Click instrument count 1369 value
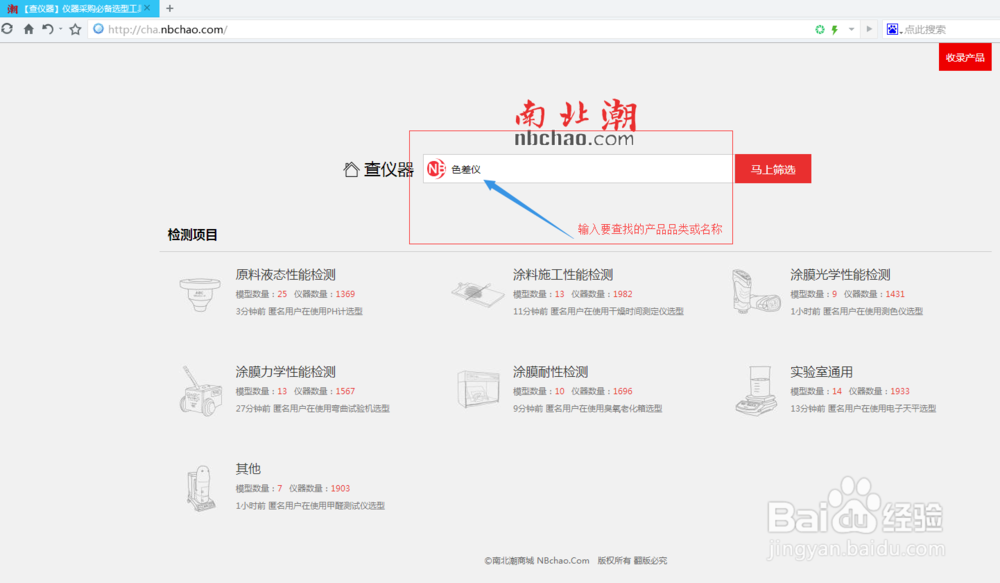Image resolution: width=1000 pixels, height=583 pixels. (x=345, y=294)
